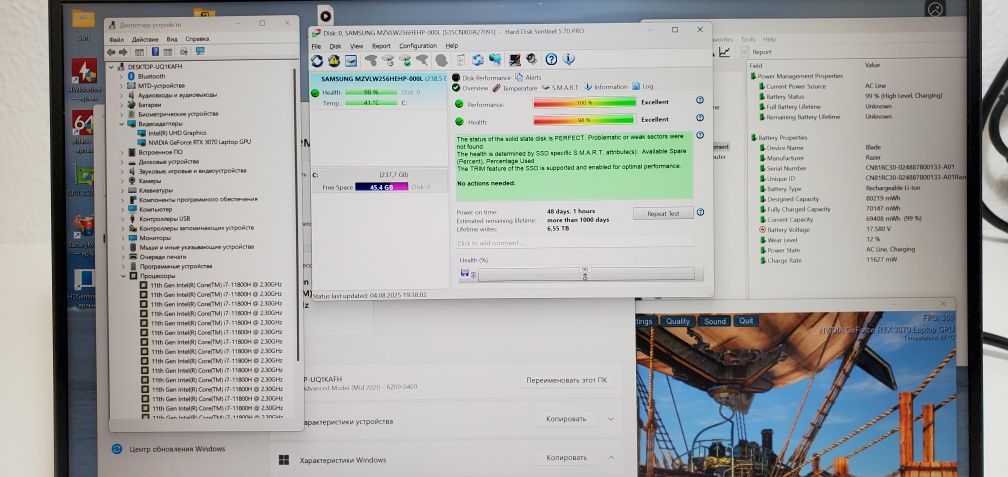This screenshot has width=1008, height=477.
Task: Click the help icon next to Repeat Test
Action: tap(700, 212)
